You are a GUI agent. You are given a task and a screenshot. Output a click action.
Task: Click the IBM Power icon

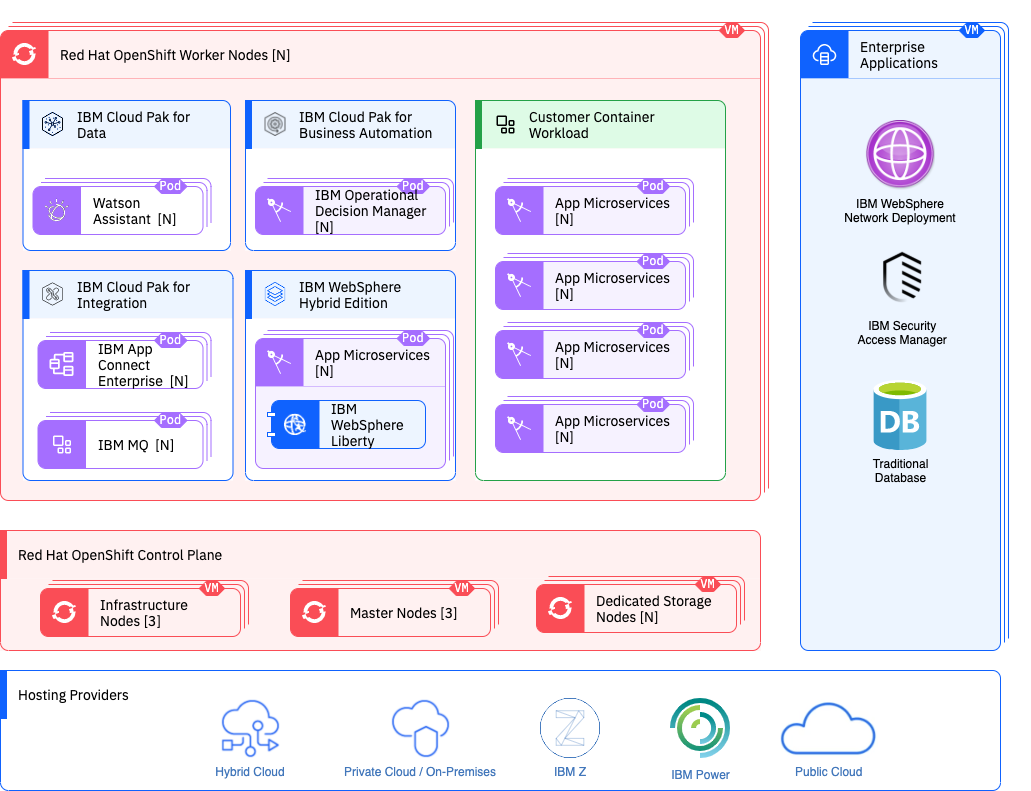point(699,729)
